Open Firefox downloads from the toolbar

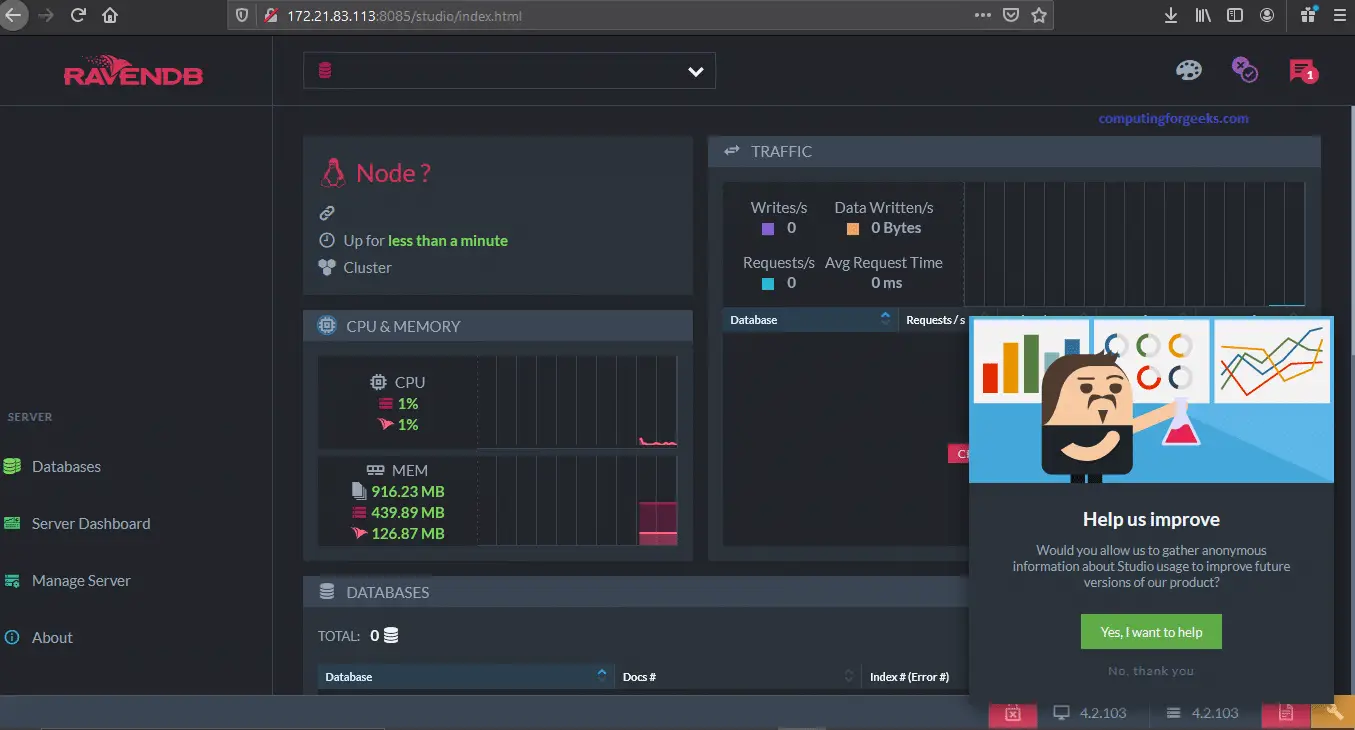tap(1170, 15)
